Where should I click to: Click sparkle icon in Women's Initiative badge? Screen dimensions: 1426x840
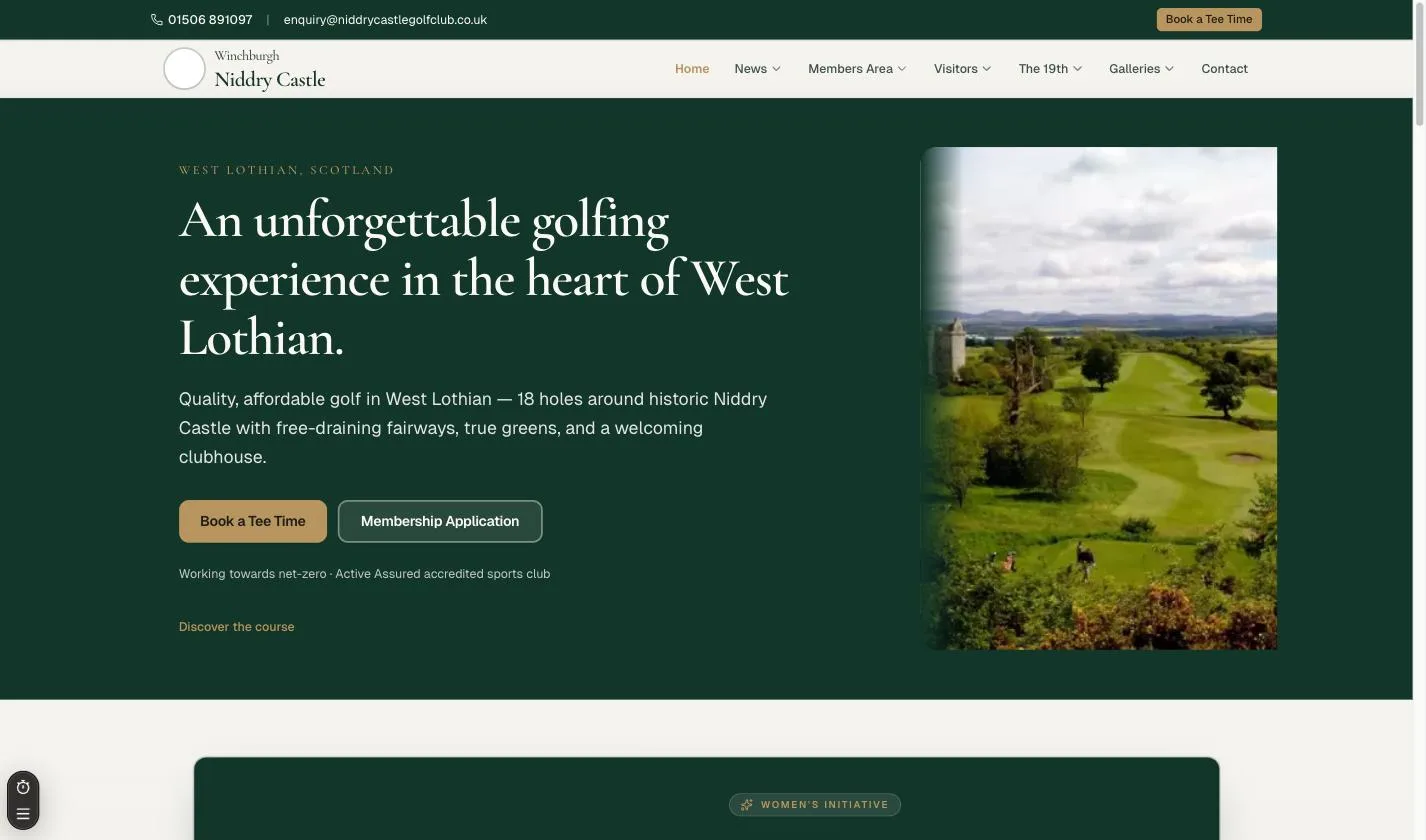coord(746,805)
